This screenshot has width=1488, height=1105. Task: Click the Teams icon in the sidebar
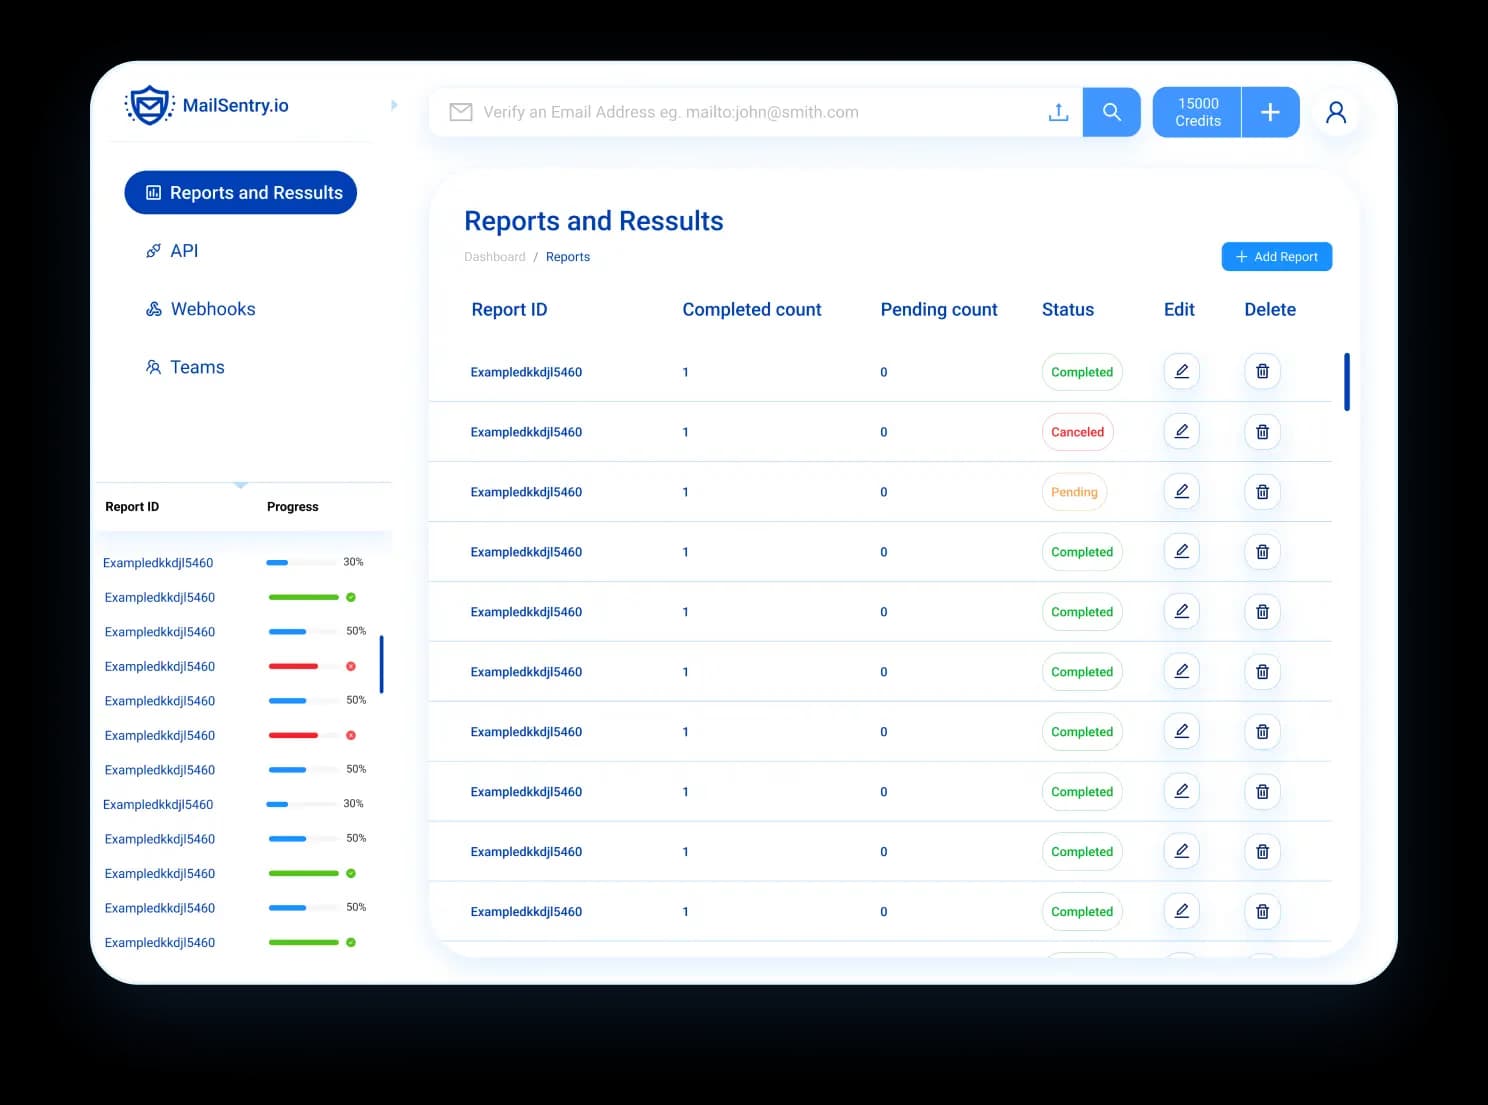[x=154, y=367]
